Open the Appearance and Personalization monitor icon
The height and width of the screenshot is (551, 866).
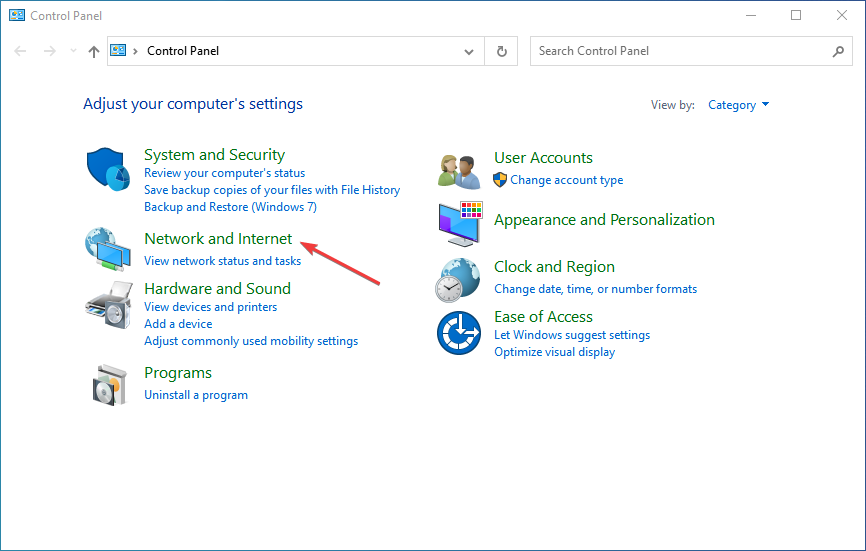[461, 224]
